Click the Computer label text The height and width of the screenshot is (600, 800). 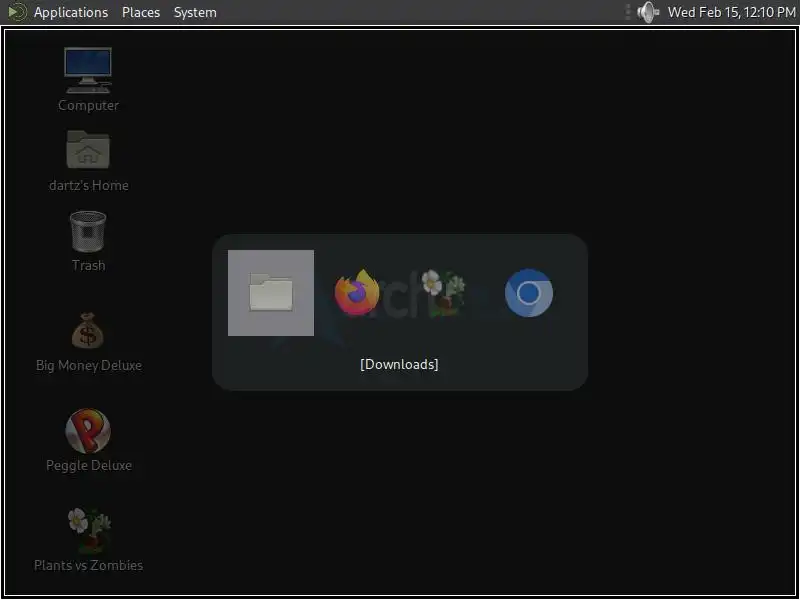88,105
